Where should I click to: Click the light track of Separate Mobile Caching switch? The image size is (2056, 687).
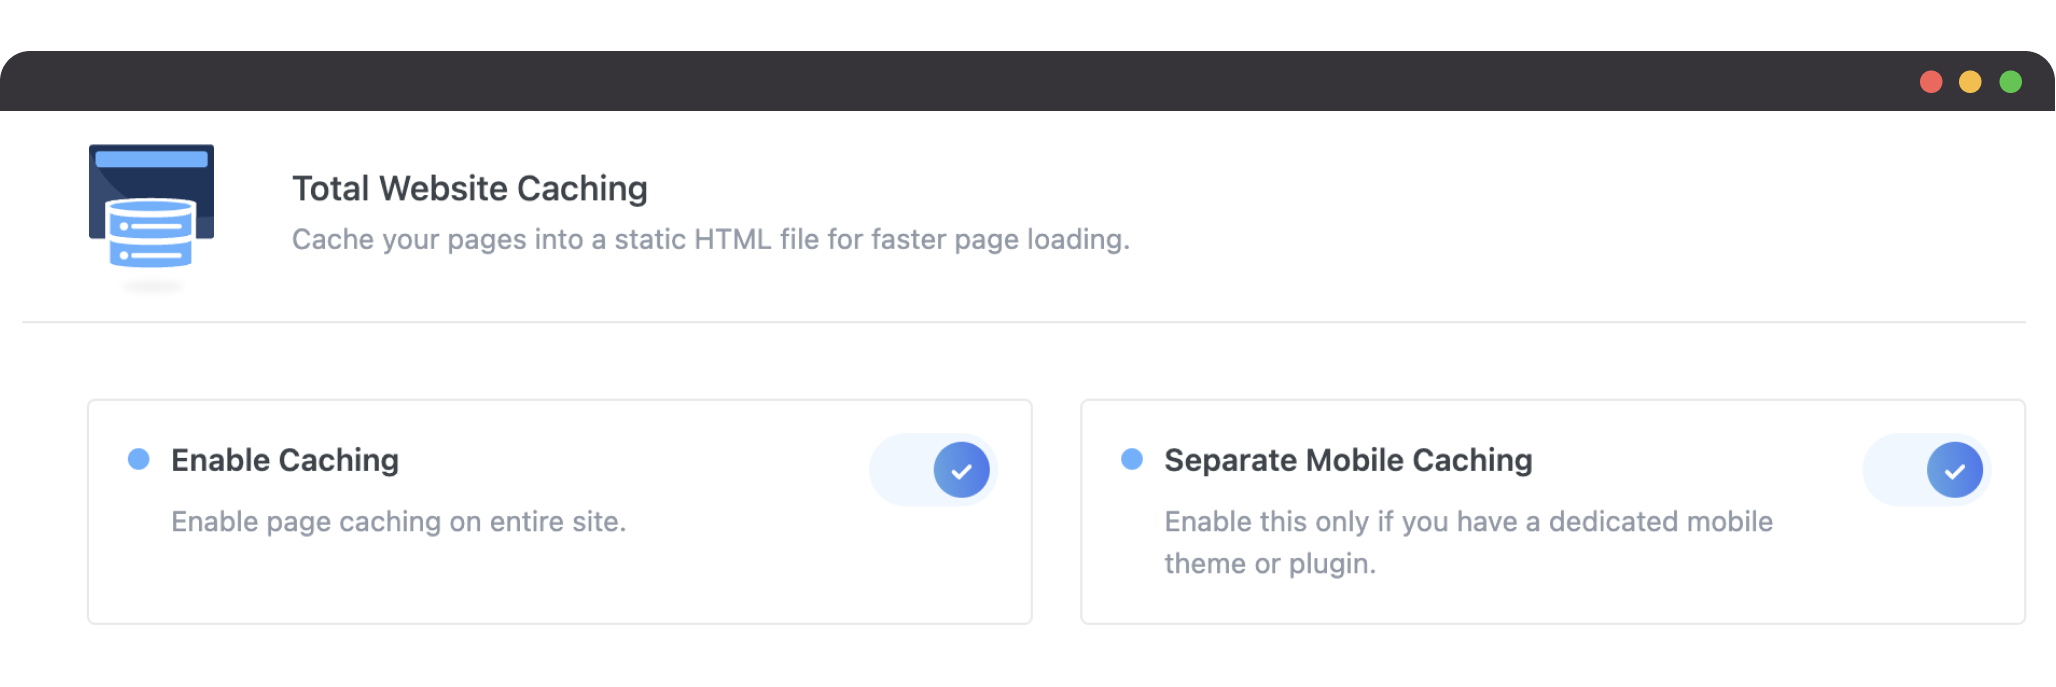click(x=1894, y=470)
